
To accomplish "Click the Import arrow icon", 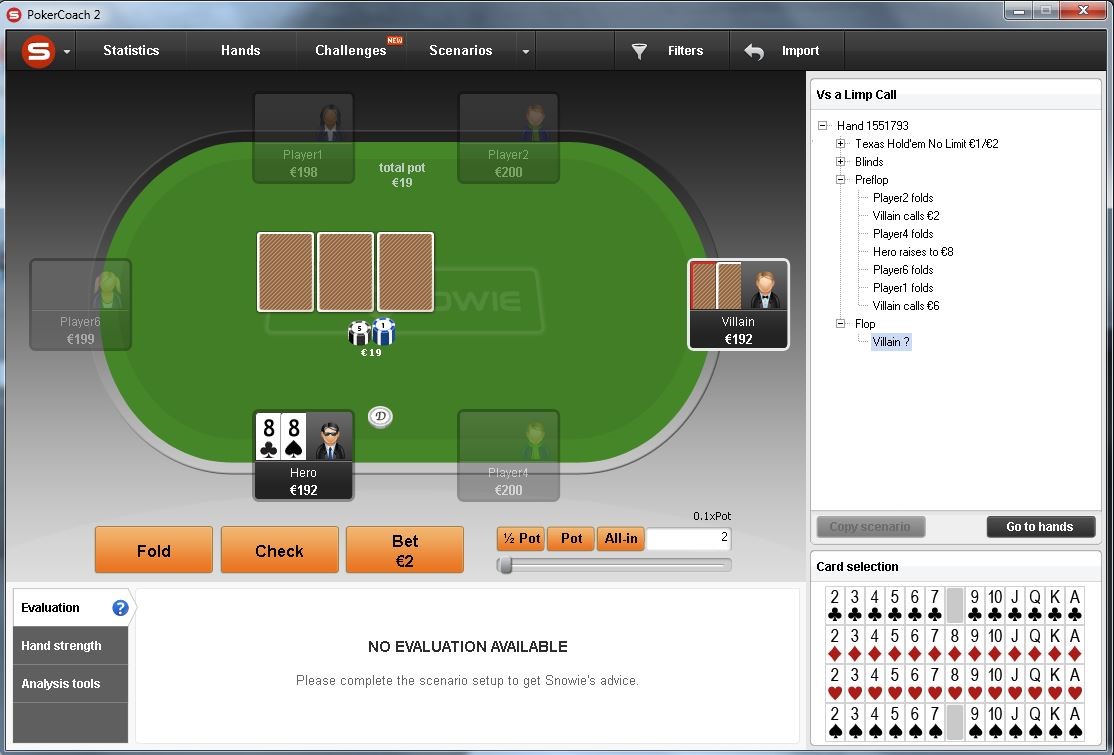I will point(754,51).
